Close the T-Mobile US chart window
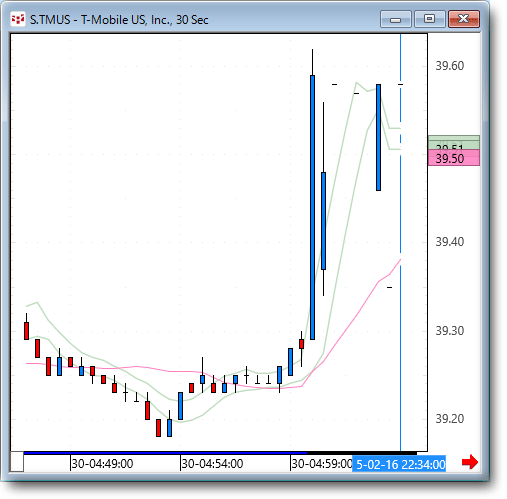507x499 pixels. [x=464, y=19]
